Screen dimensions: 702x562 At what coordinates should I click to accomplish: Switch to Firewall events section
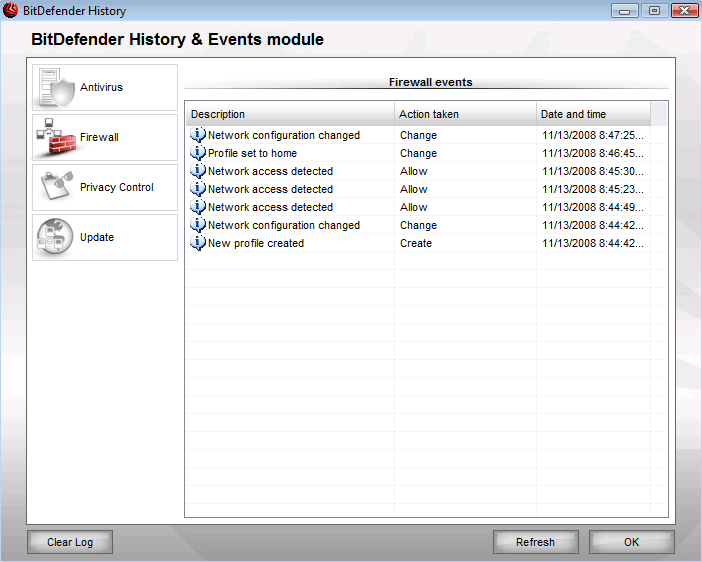click(105, 137)
